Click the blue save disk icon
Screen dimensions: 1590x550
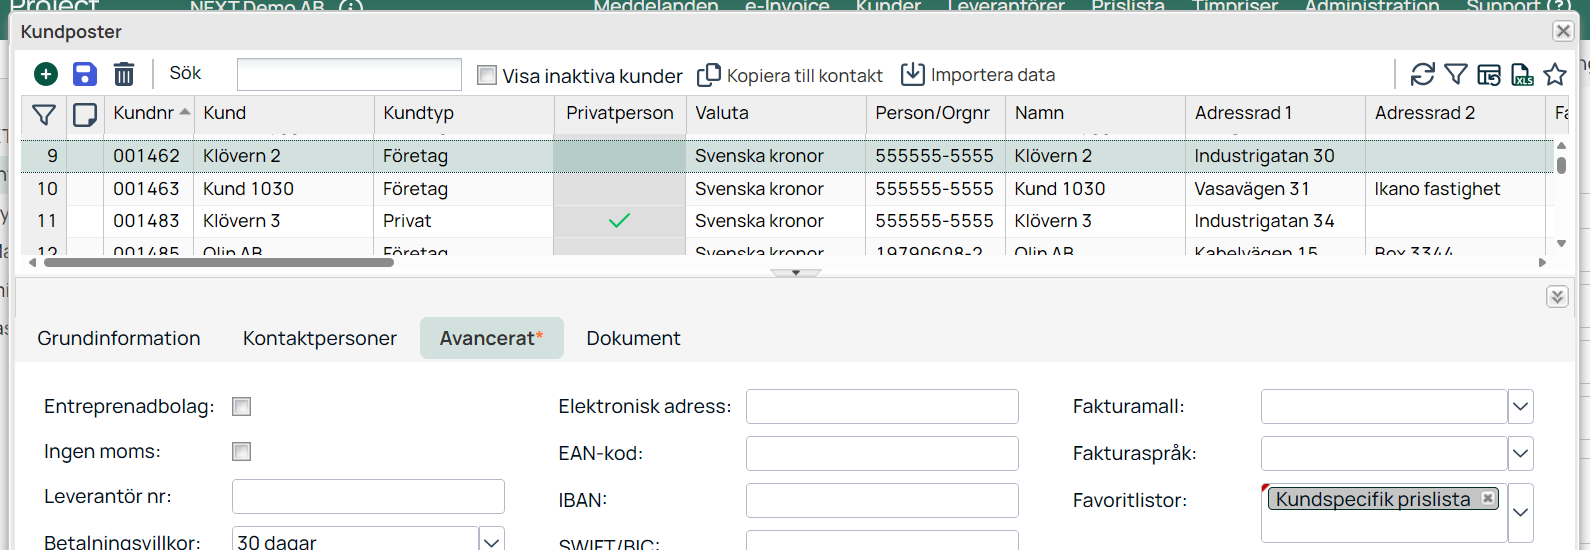(85, 74)
